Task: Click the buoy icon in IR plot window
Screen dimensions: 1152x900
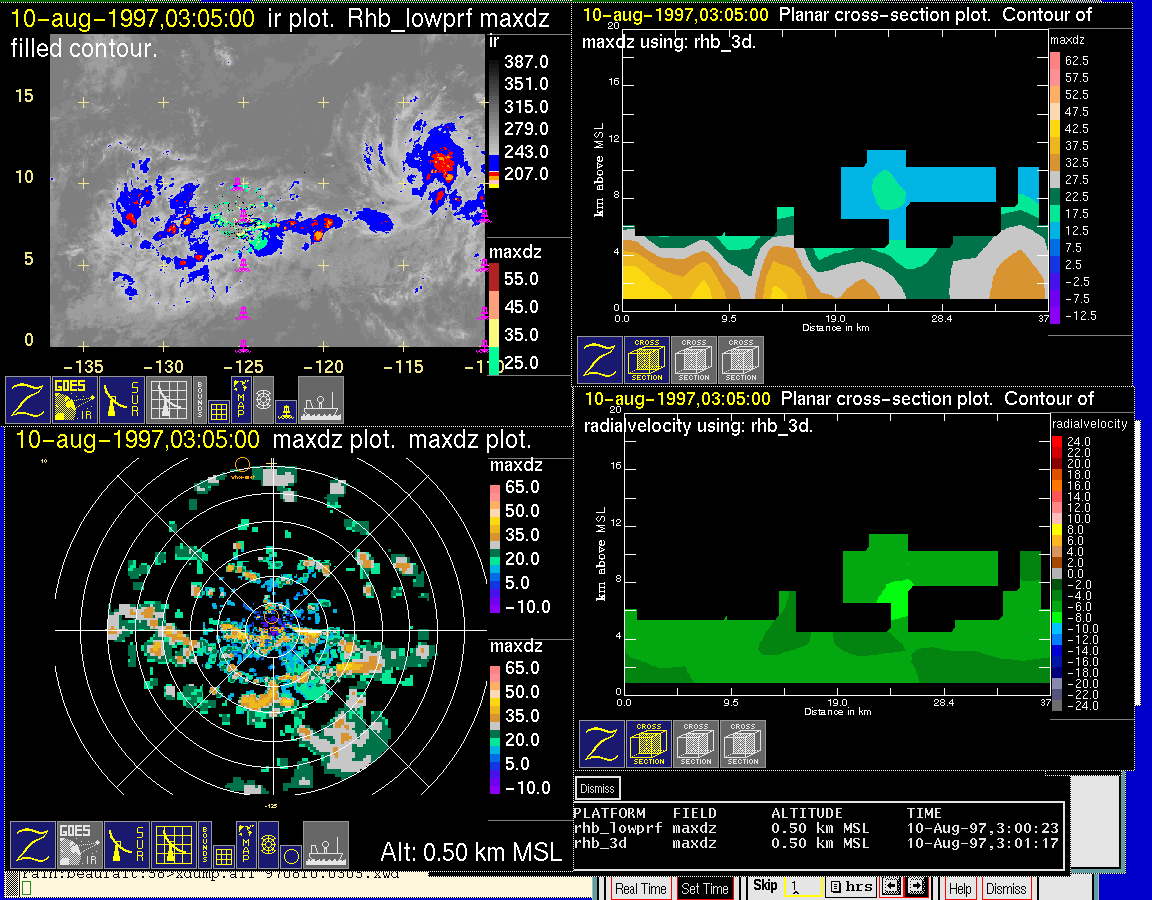Action: (287, 411)
